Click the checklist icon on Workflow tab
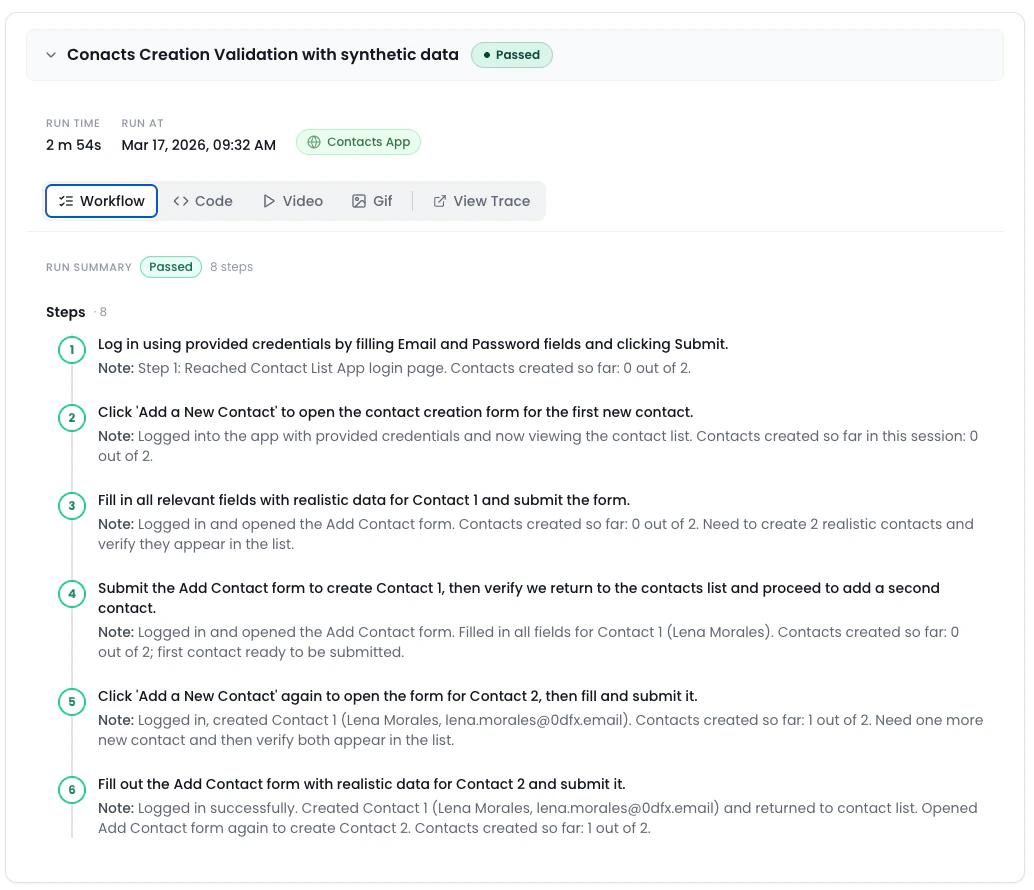 [x=66, y=201]
